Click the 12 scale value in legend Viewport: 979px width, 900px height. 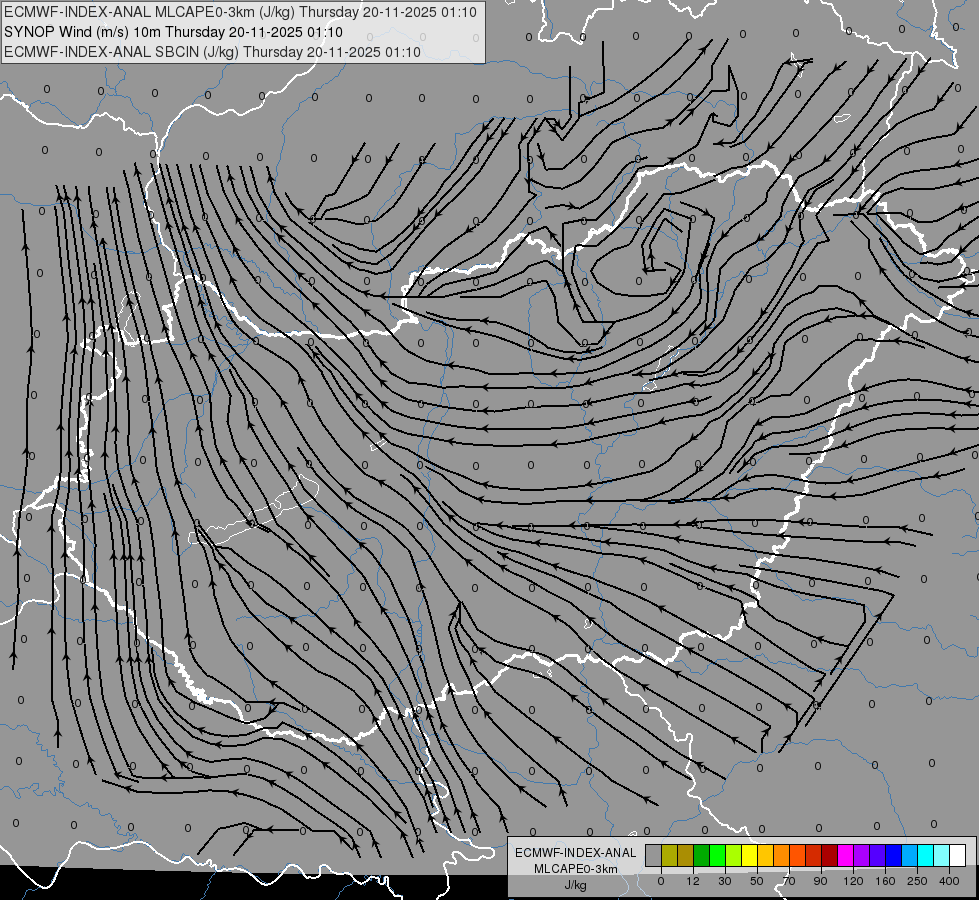tap(693, 882)
